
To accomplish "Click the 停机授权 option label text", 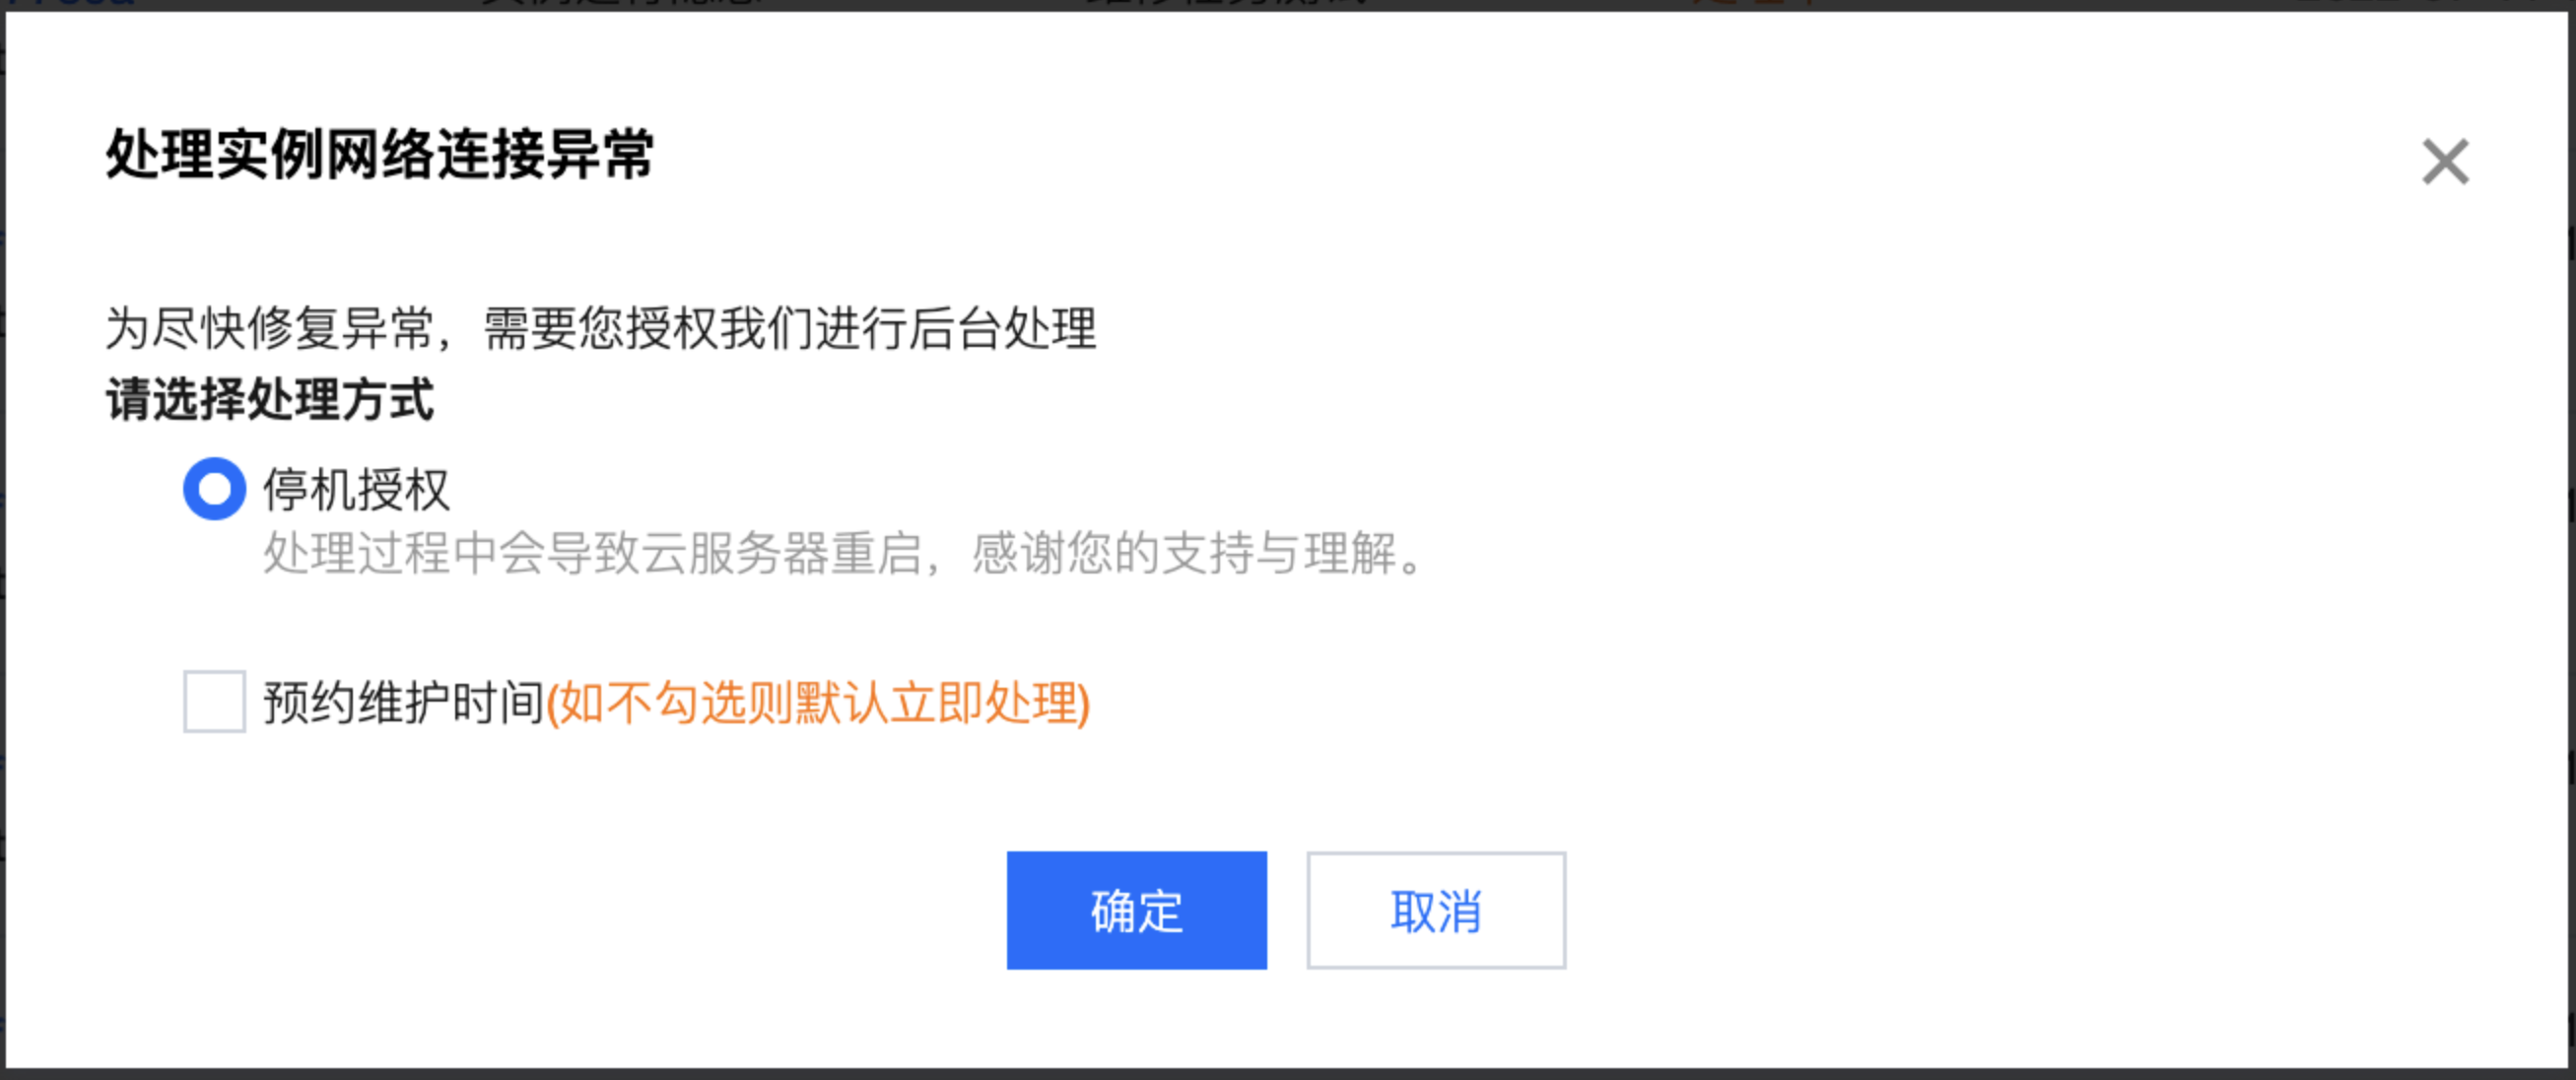I will tap(357, 490).
